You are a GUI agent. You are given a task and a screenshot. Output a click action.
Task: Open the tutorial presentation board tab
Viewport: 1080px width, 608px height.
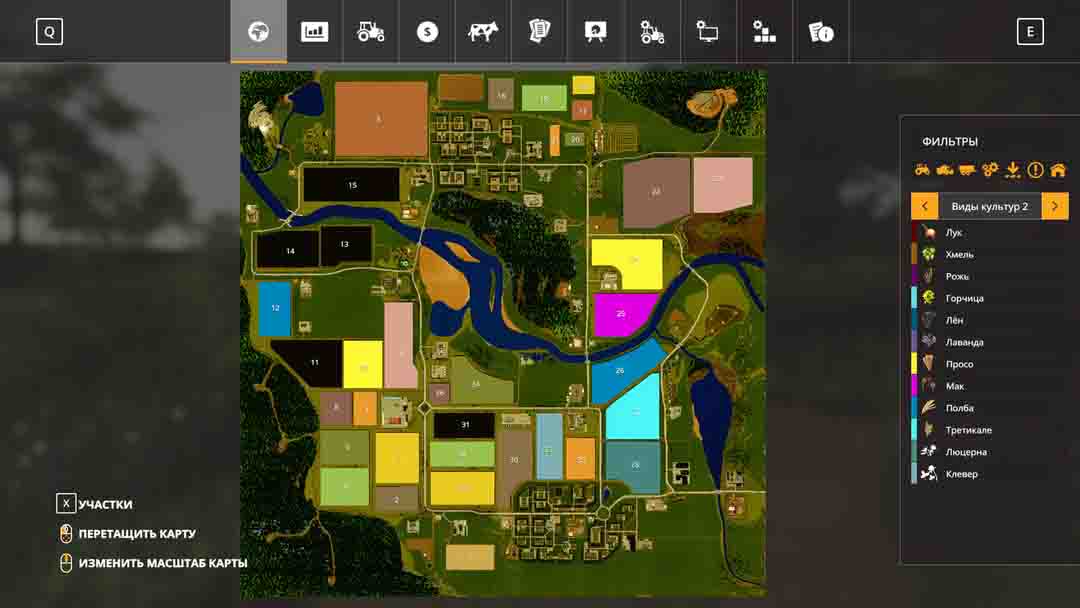596,32
